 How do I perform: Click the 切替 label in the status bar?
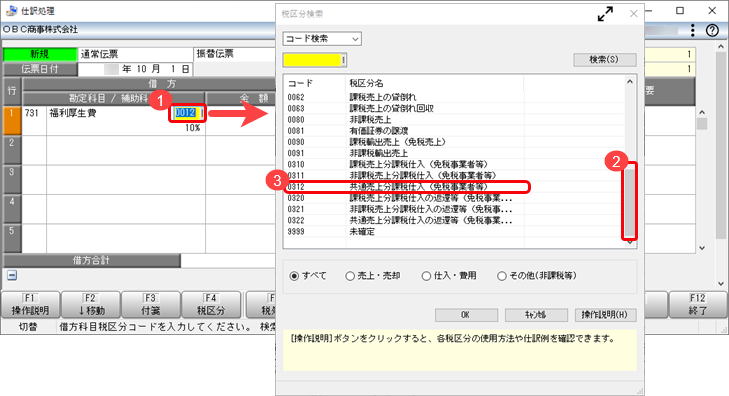click(x=28, y=327)
